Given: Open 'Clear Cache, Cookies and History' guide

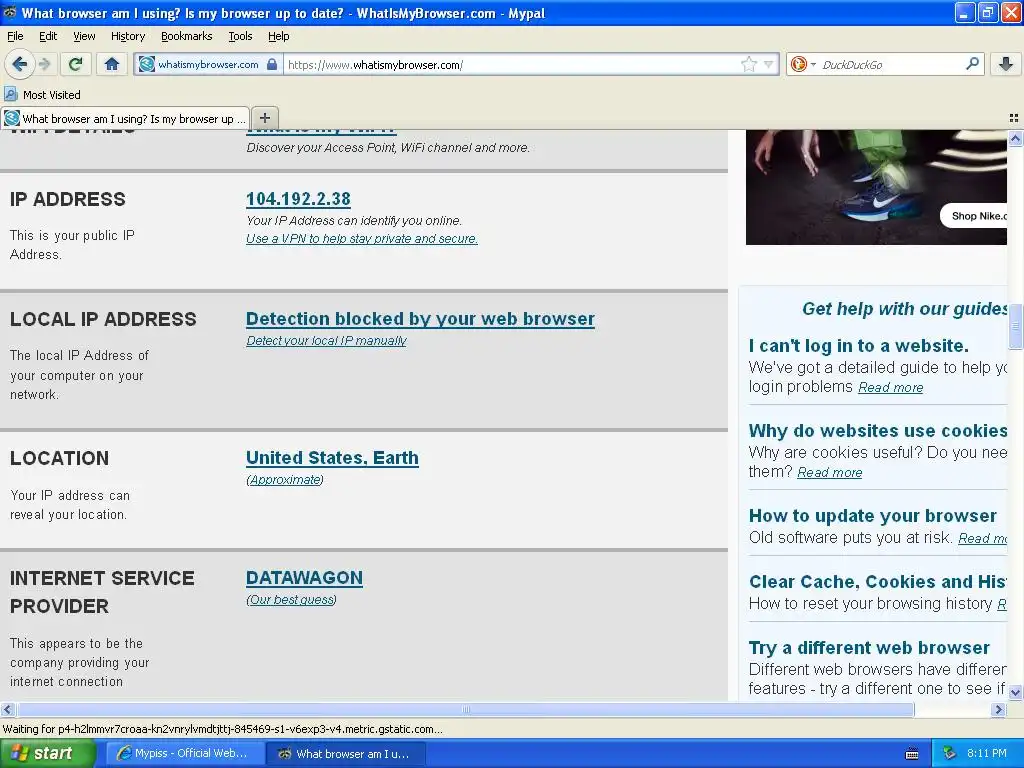Looking at the screenshot, I should pos(878,582).
